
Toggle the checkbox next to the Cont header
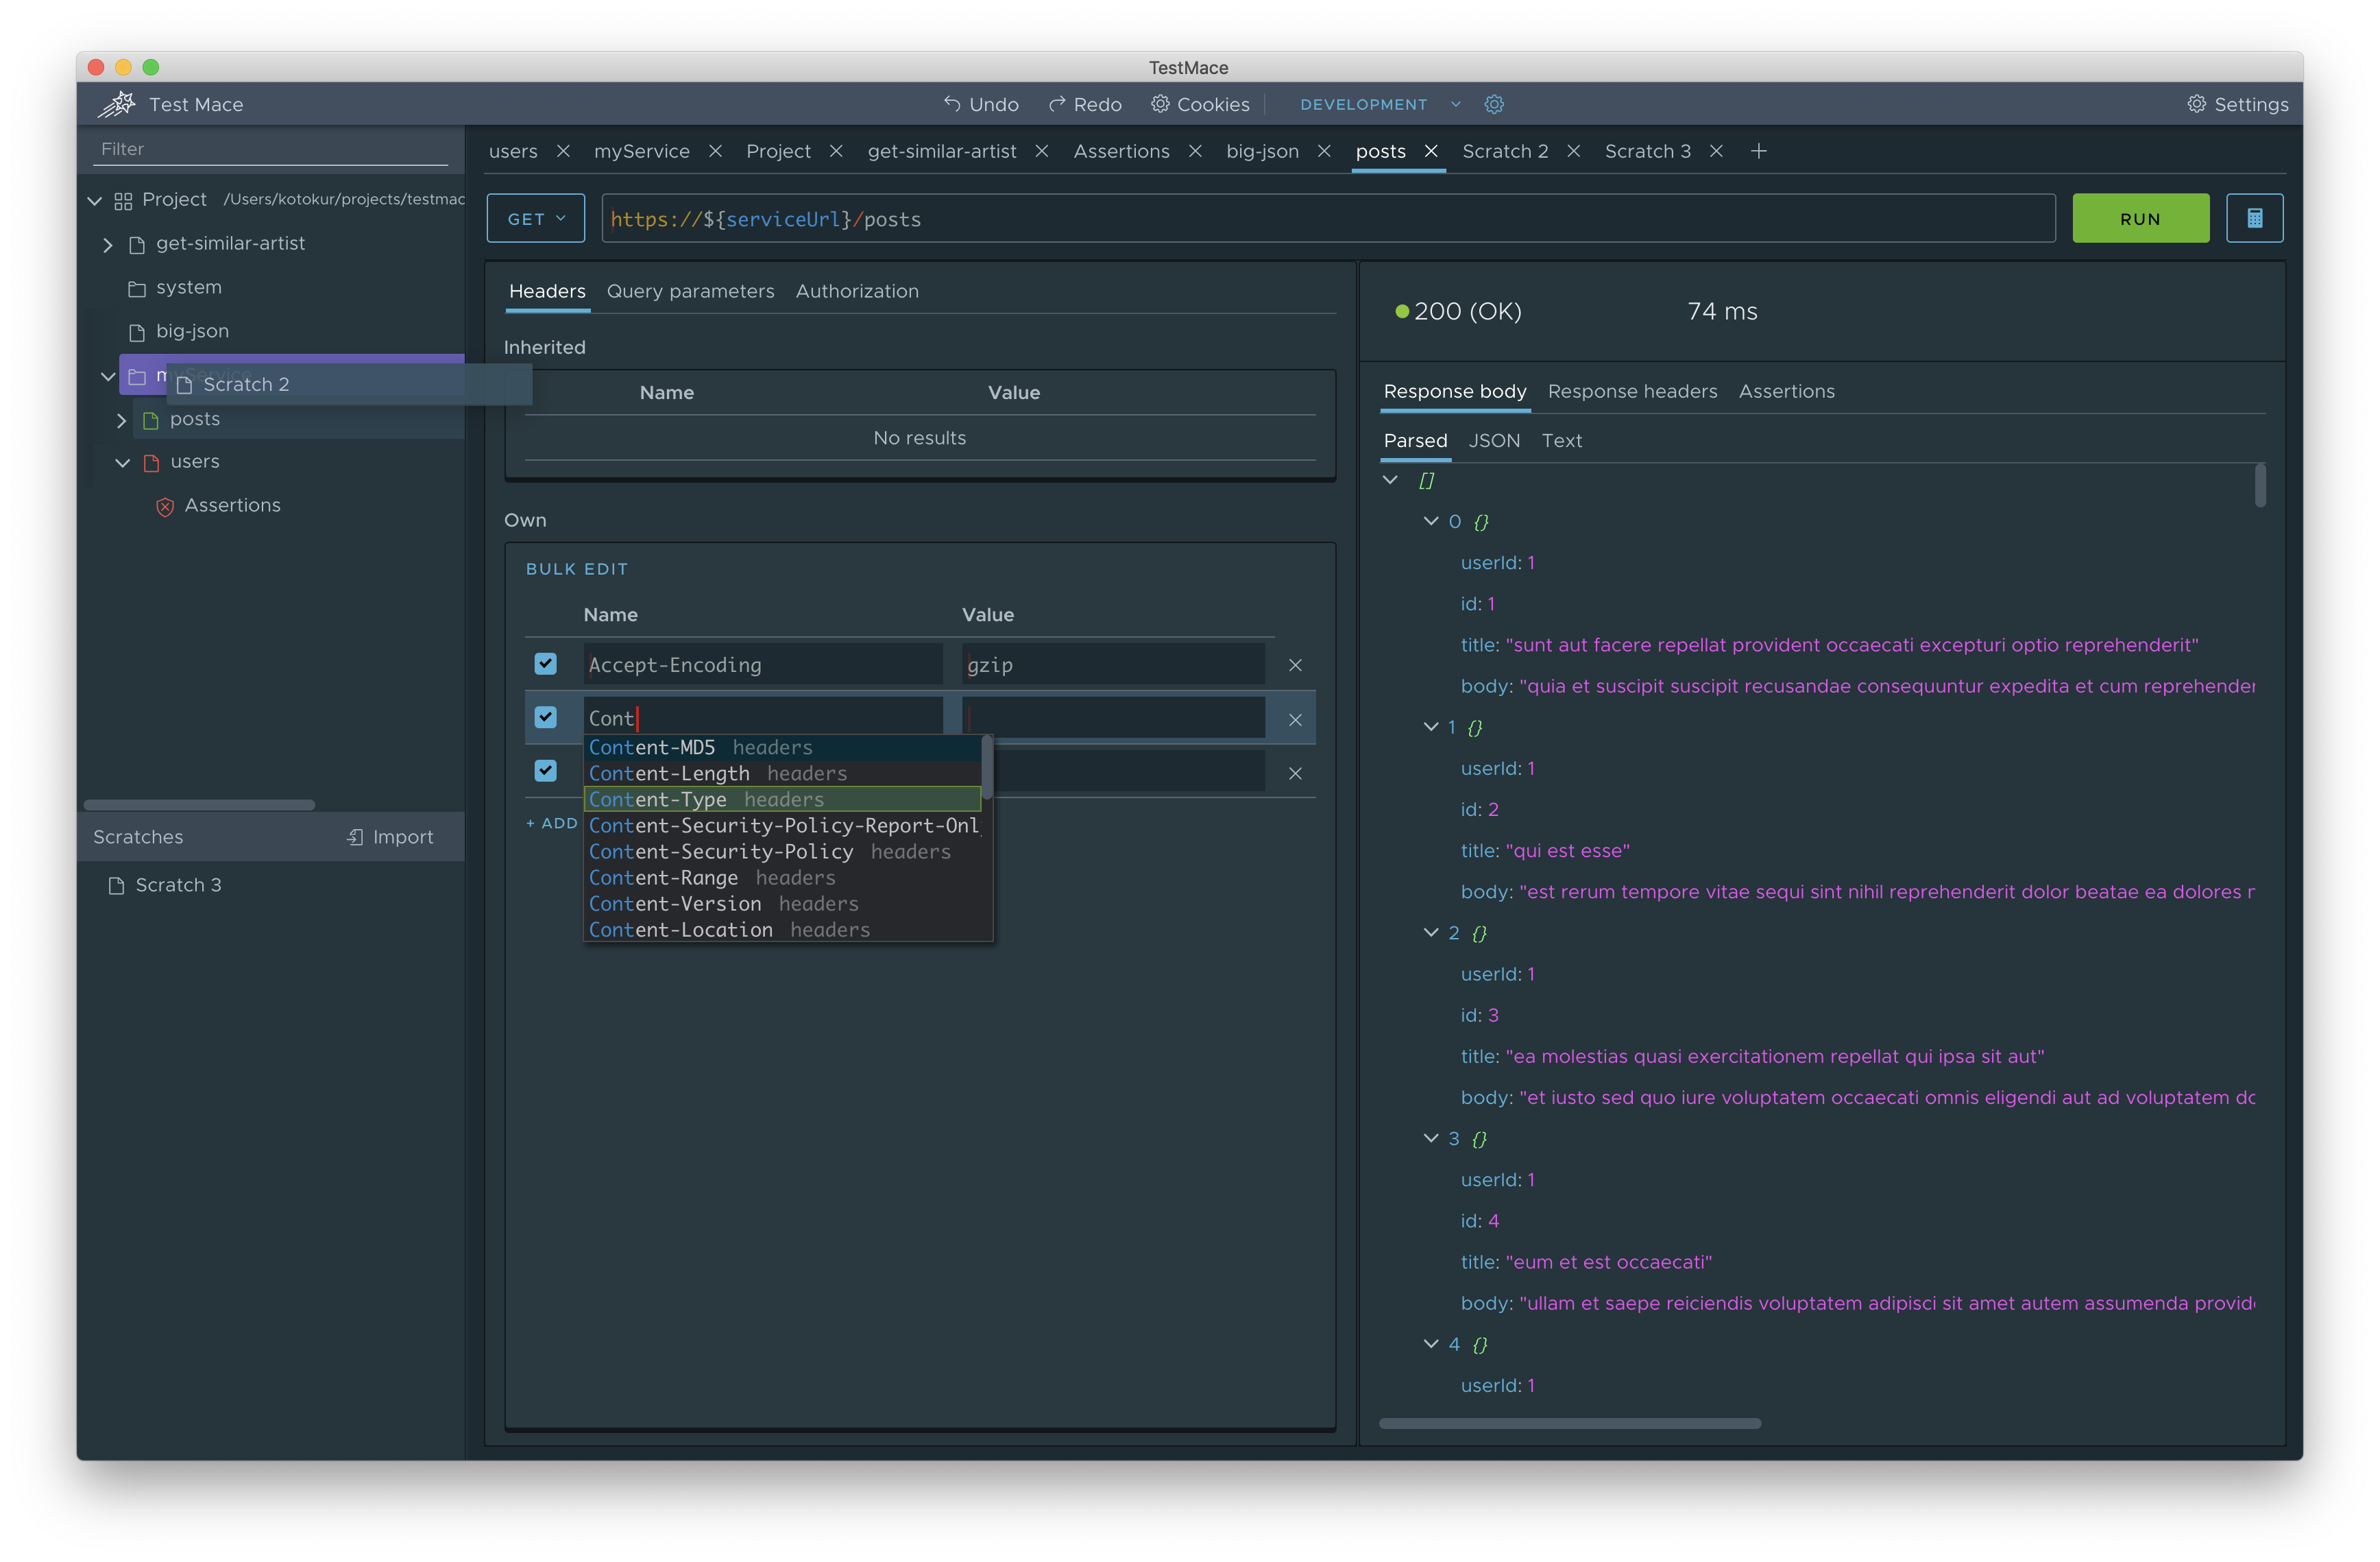point(546,717)
